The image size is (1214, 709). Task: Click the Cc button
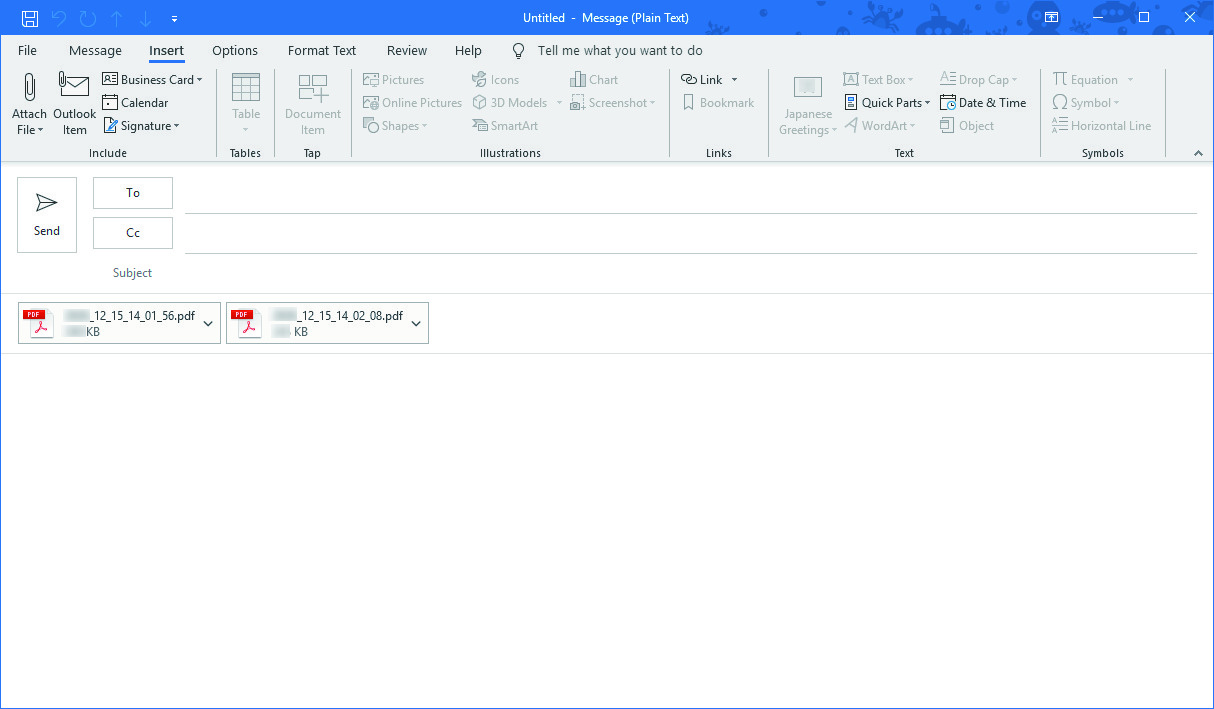133,233
